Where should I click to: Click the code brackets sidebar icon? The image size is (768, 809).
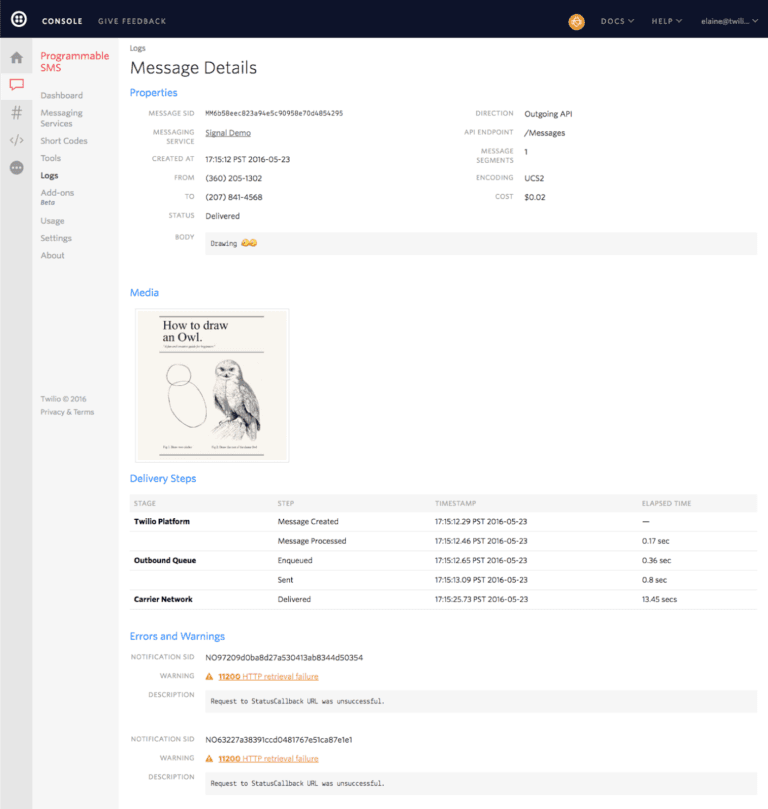16,140
